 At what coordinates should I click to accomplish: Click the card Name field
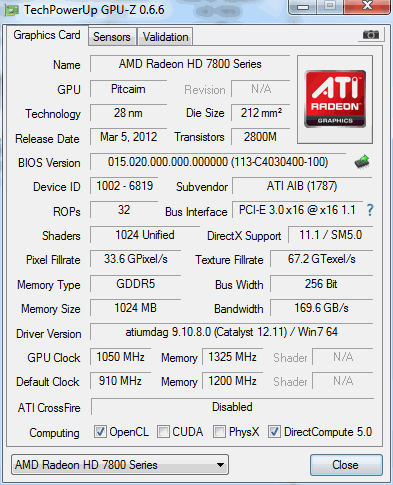click(190, 64)
